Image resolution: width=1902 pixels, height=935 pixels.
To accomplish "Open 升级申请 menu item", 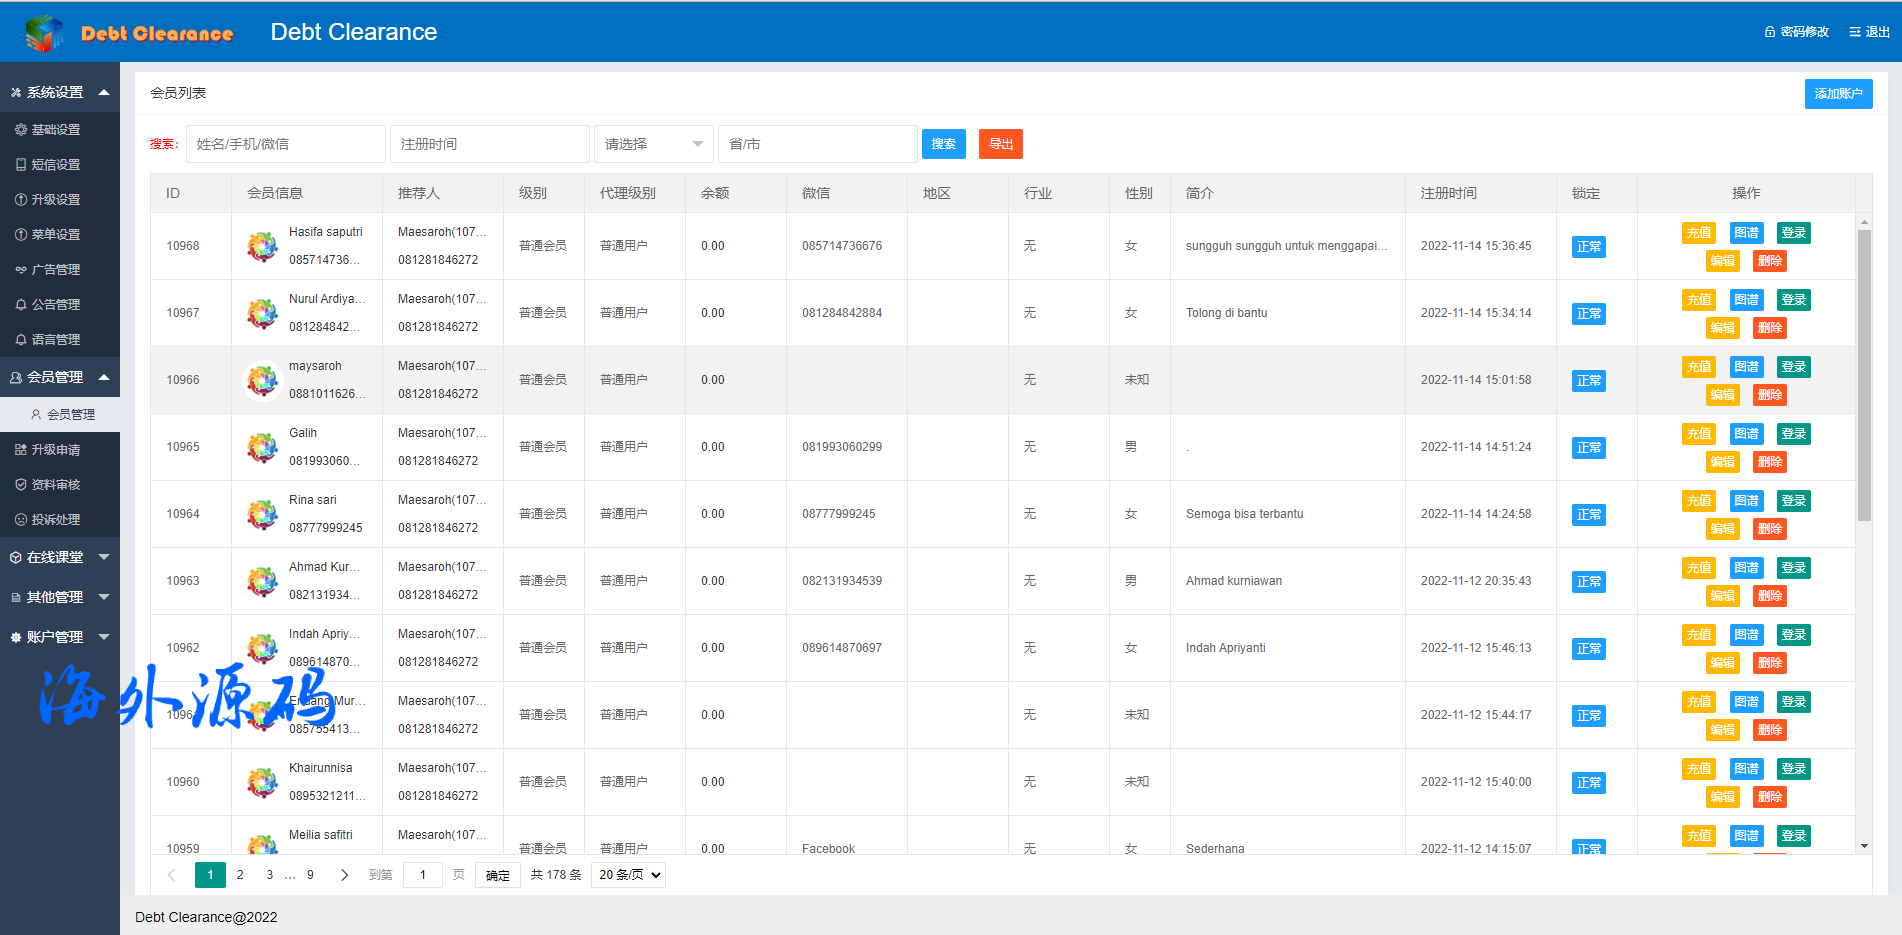I will [x=55, y=450].
